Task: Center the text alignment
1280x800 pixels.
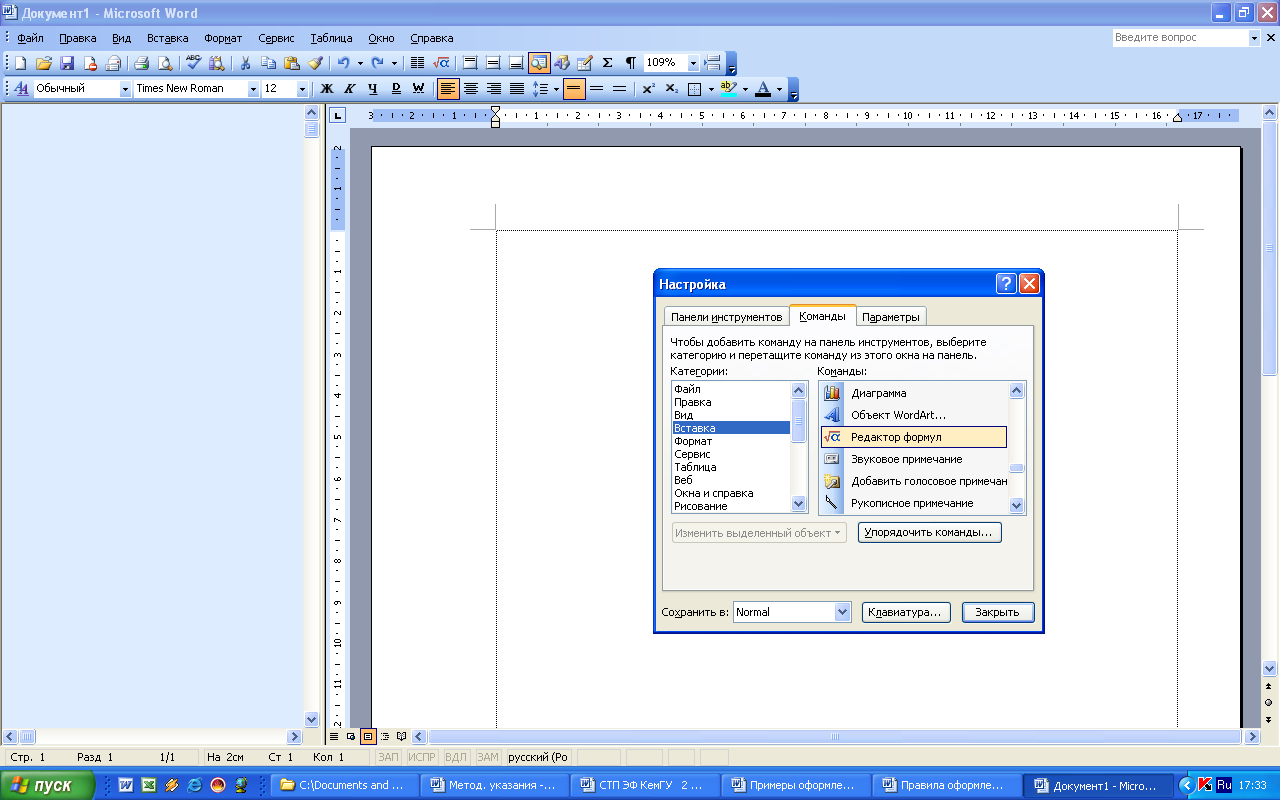Action: click(x=471, y=89)
